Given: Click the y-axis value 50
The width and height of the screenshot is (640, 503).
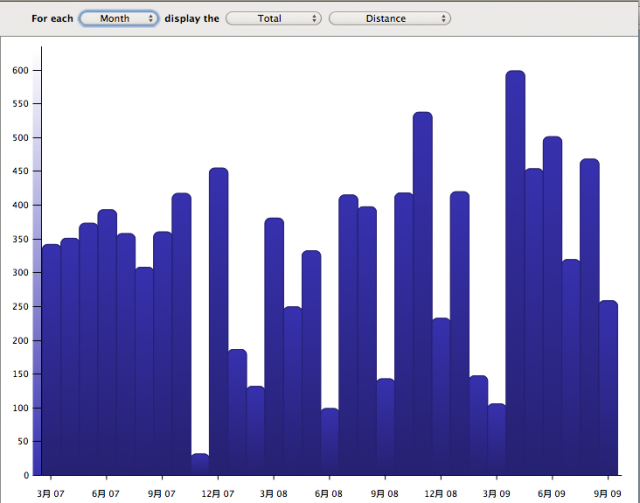Looking at the screenshot, I should point(24,441).
